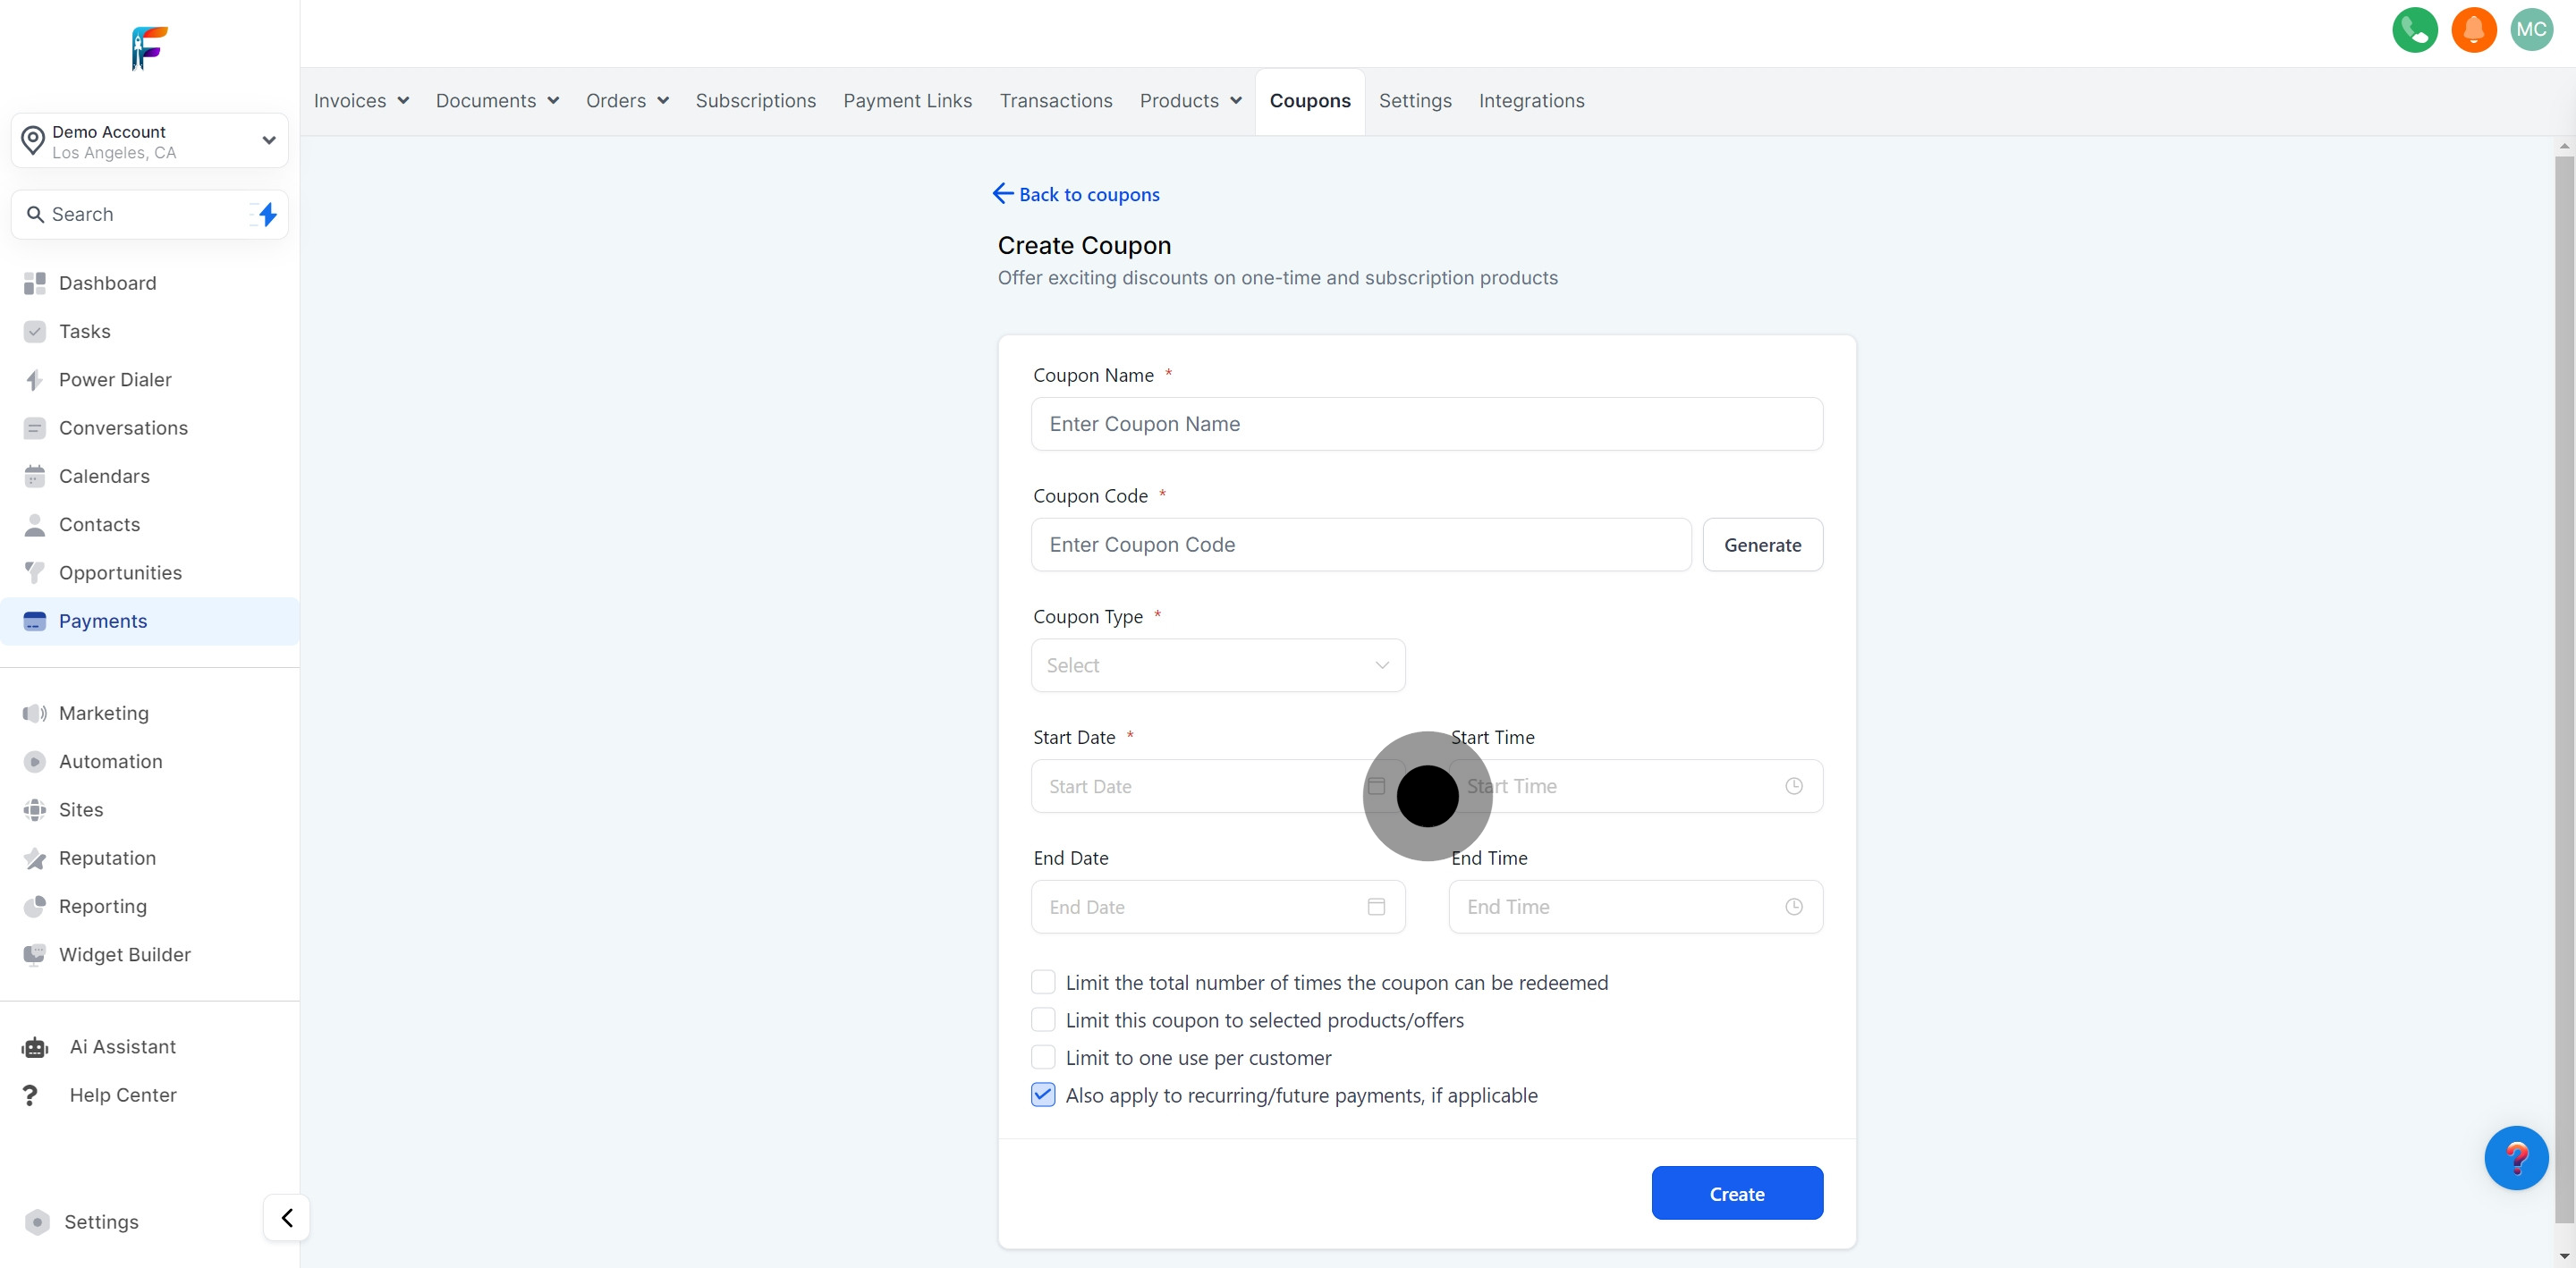Switch to the Transactions tab
Image resolution: width=2576 pixels, height=1268 pixels.
click(1056, 101)
